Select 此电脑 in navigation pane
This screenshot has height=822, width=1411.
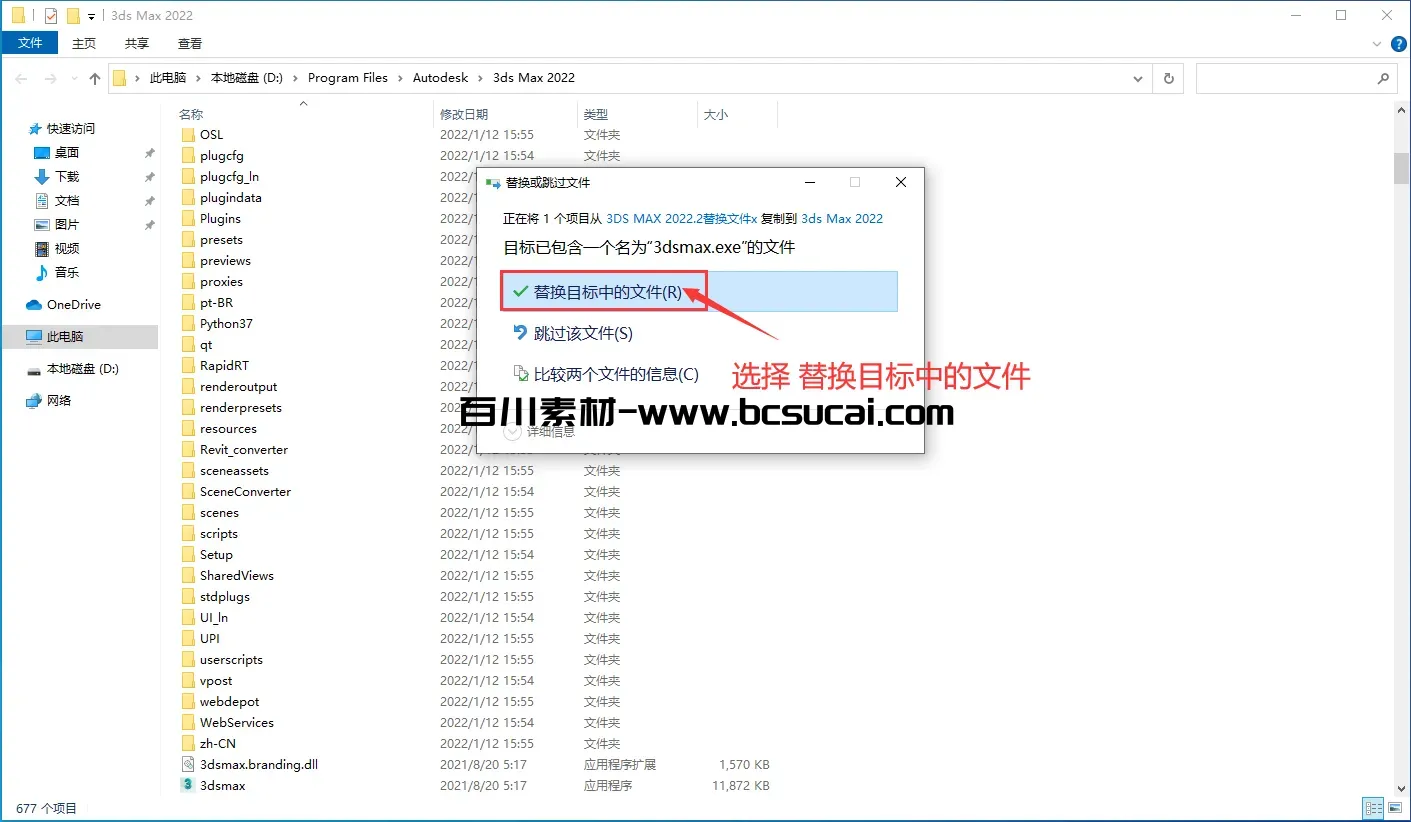coord(65,337)
